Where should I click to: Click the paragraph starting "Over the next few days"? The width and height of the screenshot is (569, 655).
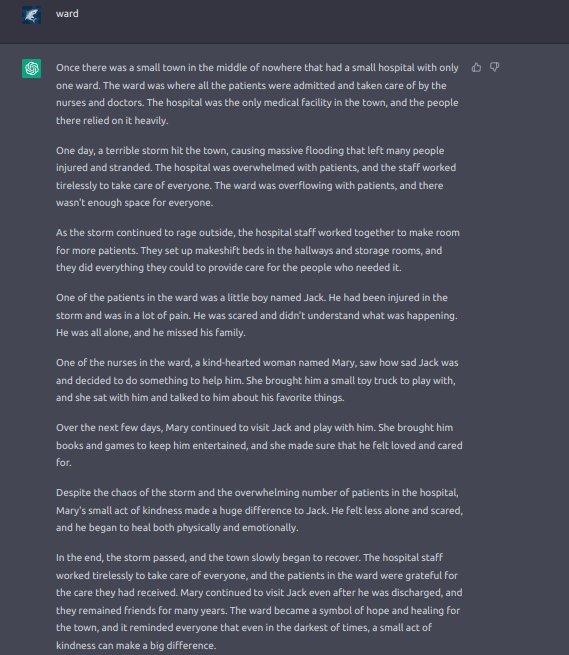259,445
